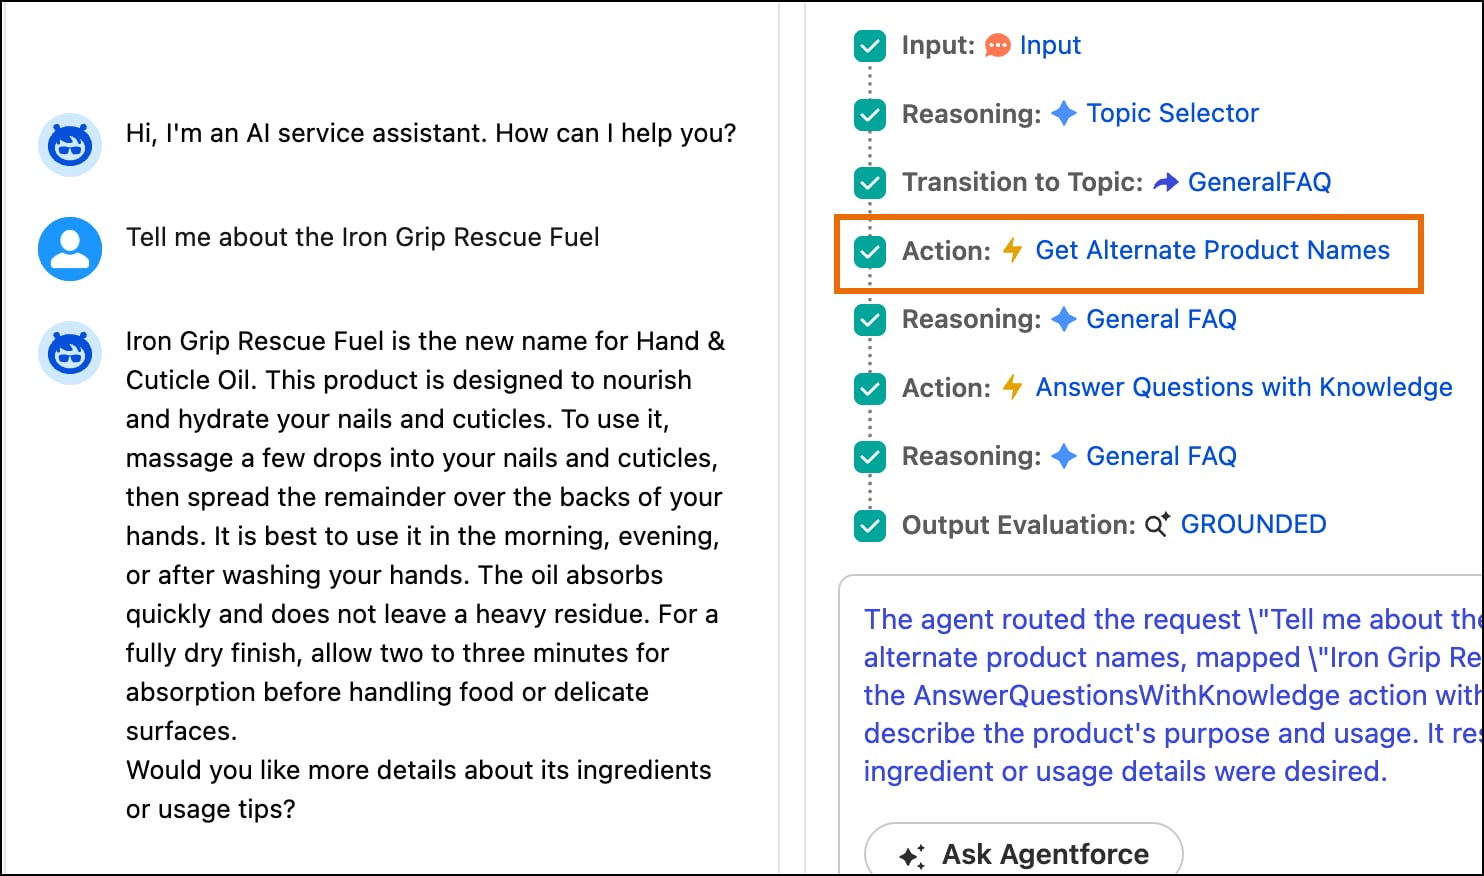Click the GeneralFAQ transition arrow icon

click(x=1165, y=182)
